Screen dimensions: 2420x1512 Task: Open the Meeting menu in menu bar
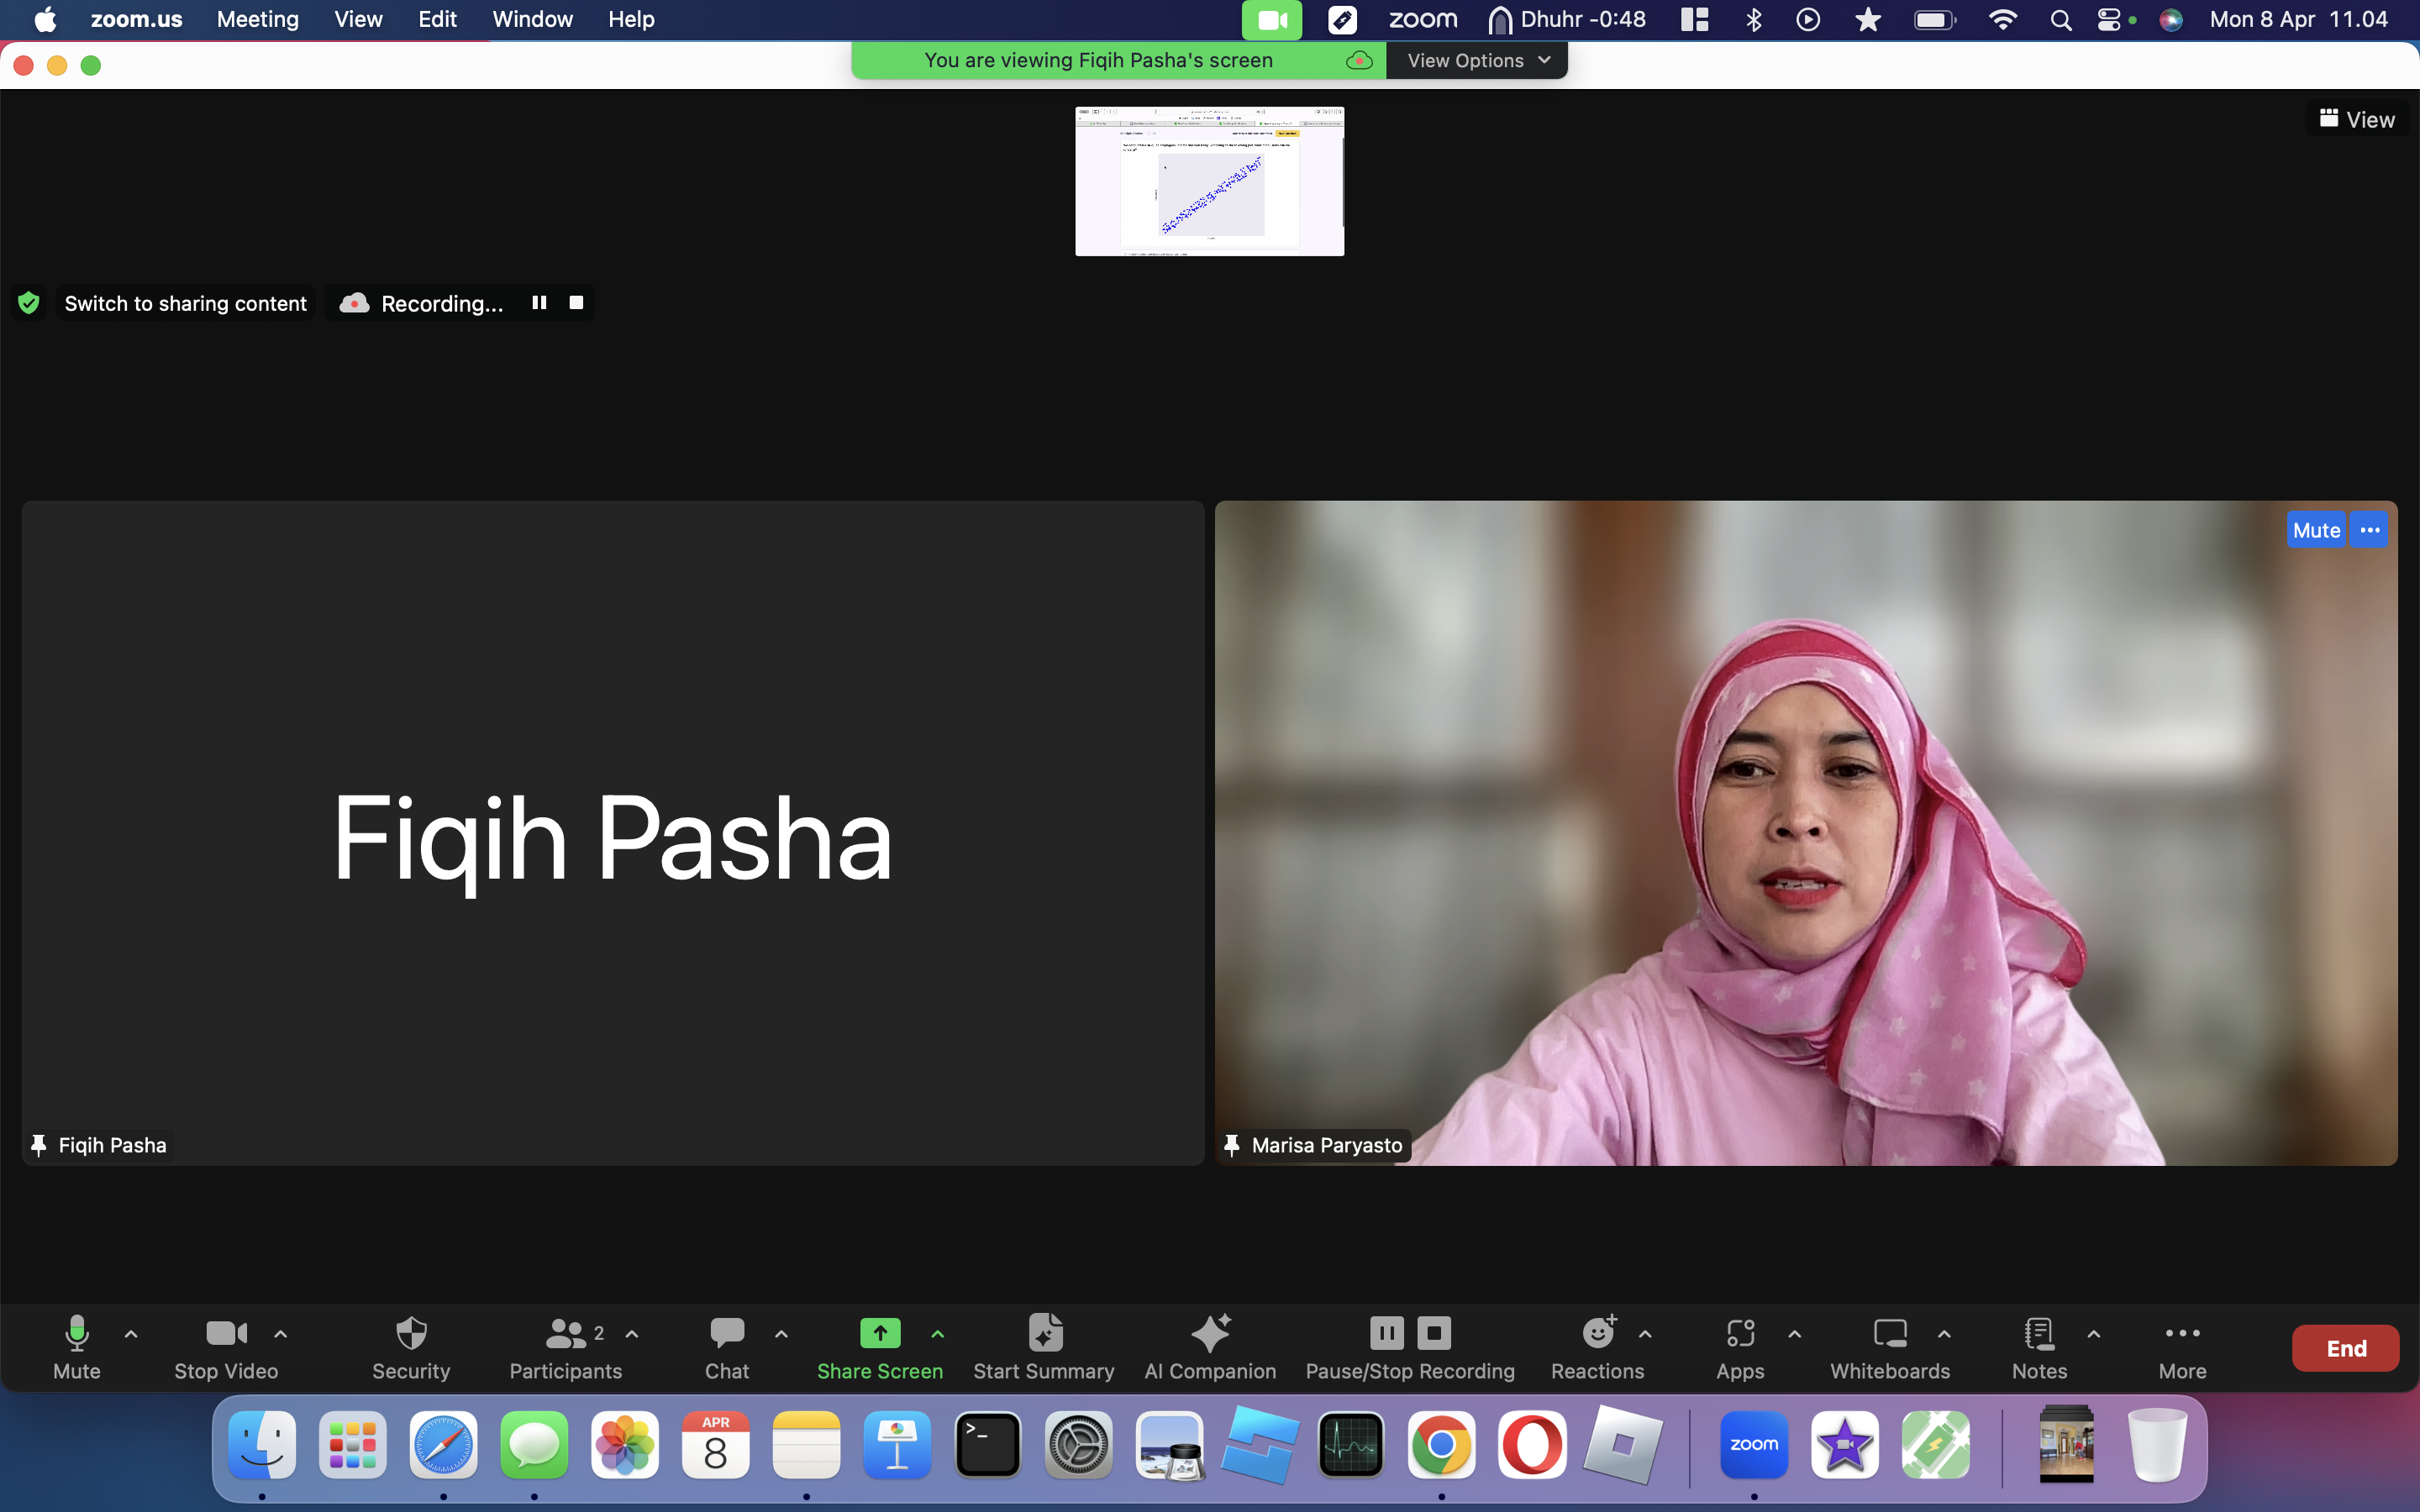(x=258, y=19)
